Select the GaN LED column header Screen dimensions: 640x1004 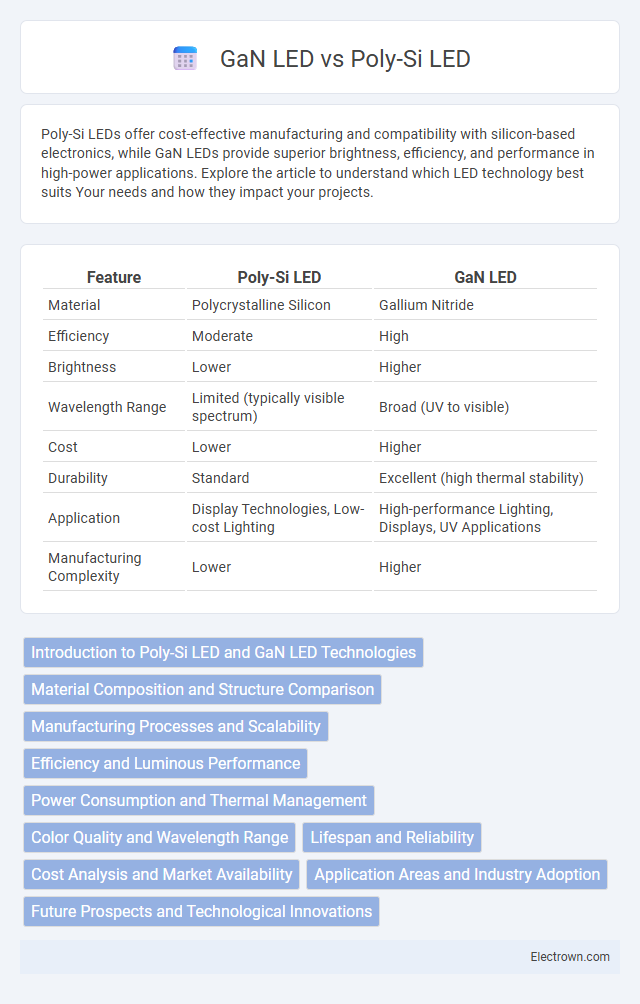tap(485, 277)
